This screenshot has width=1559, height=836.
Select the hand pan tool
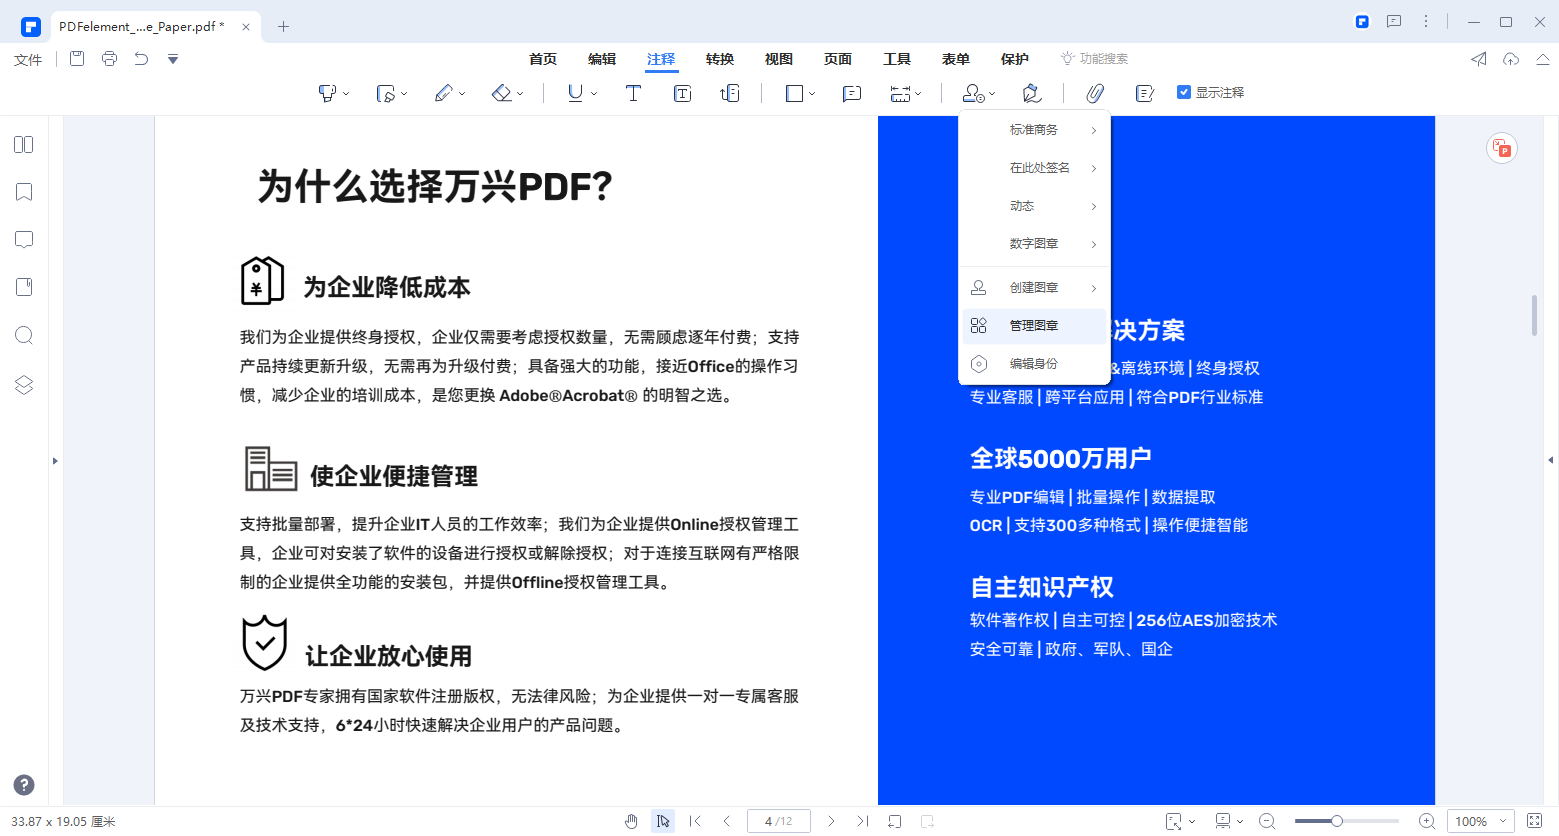point(631,820)
